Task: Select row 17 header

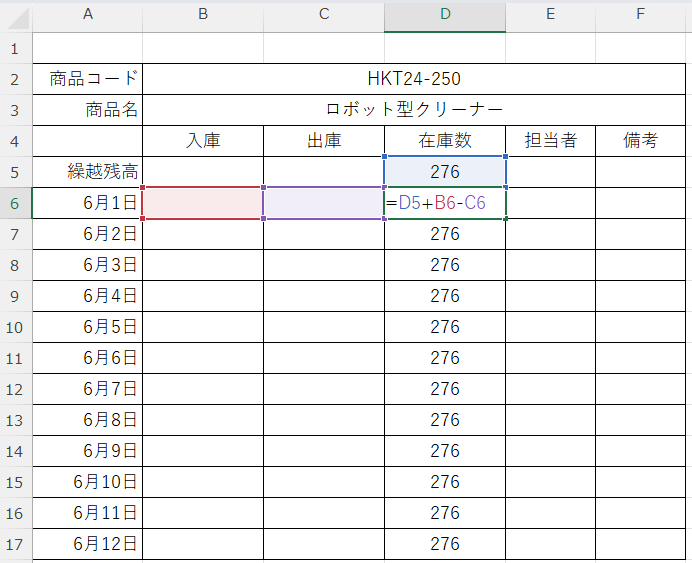Action: [x=15, y=544]
